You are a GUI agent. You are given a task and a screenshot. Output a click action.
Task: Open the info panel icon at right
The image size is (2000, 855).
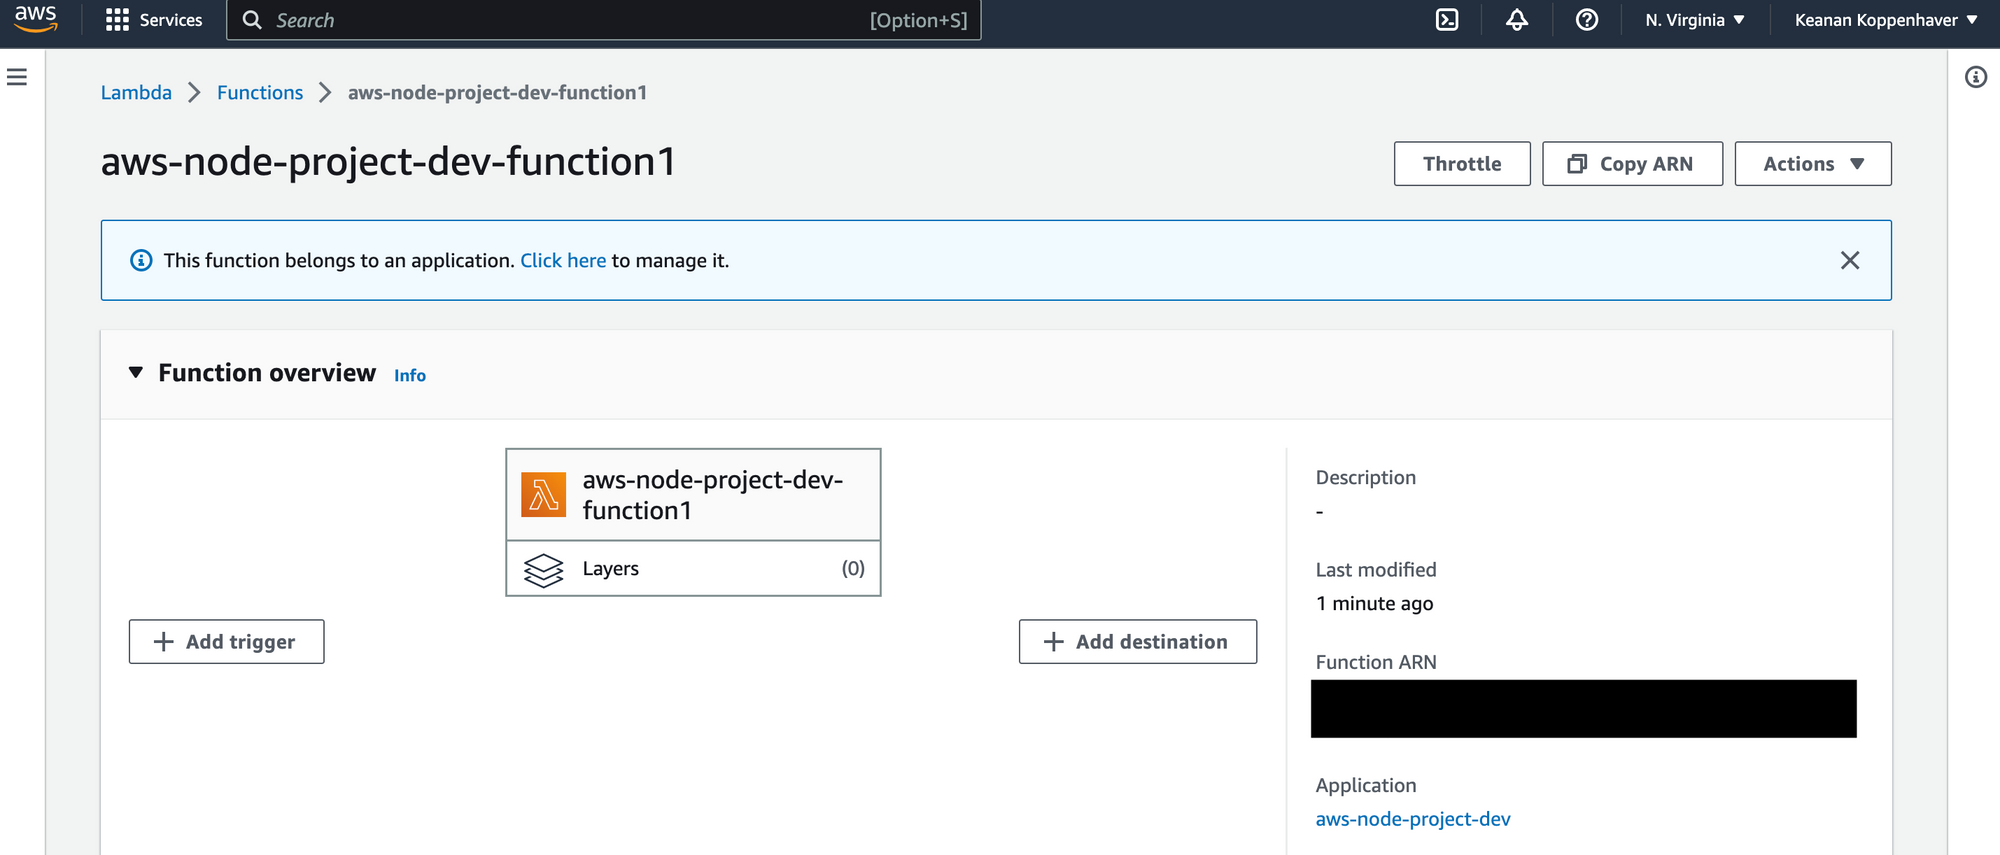[1976, 77]
